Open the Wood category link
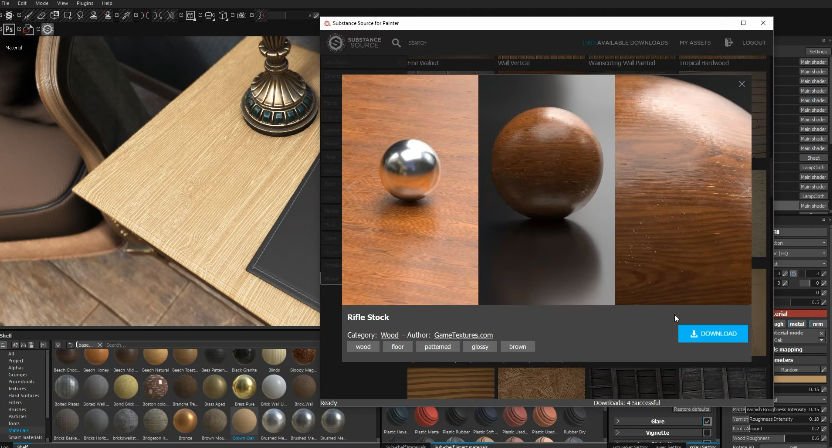The image size is (832, 448). coord(389,335)
